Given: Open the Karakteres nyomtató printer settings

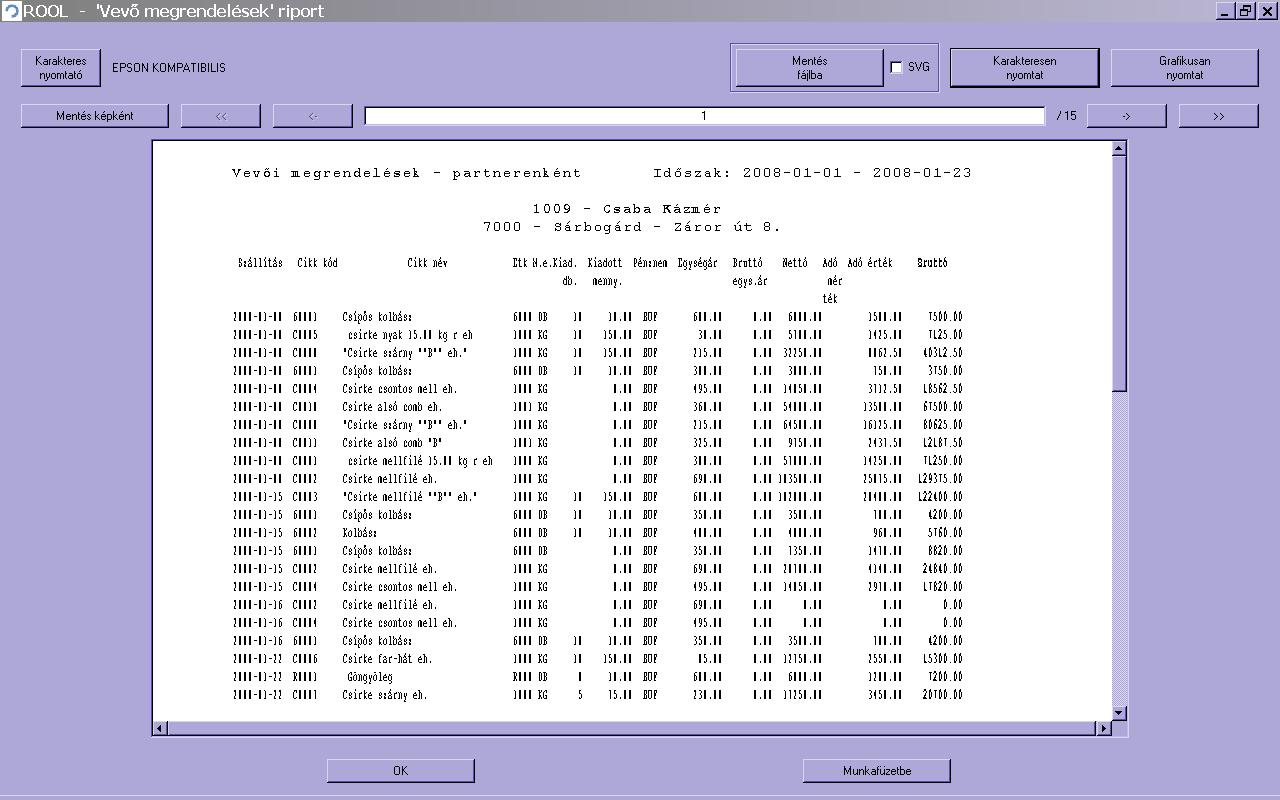Looking at the screenshot, I should pos(61,68).
